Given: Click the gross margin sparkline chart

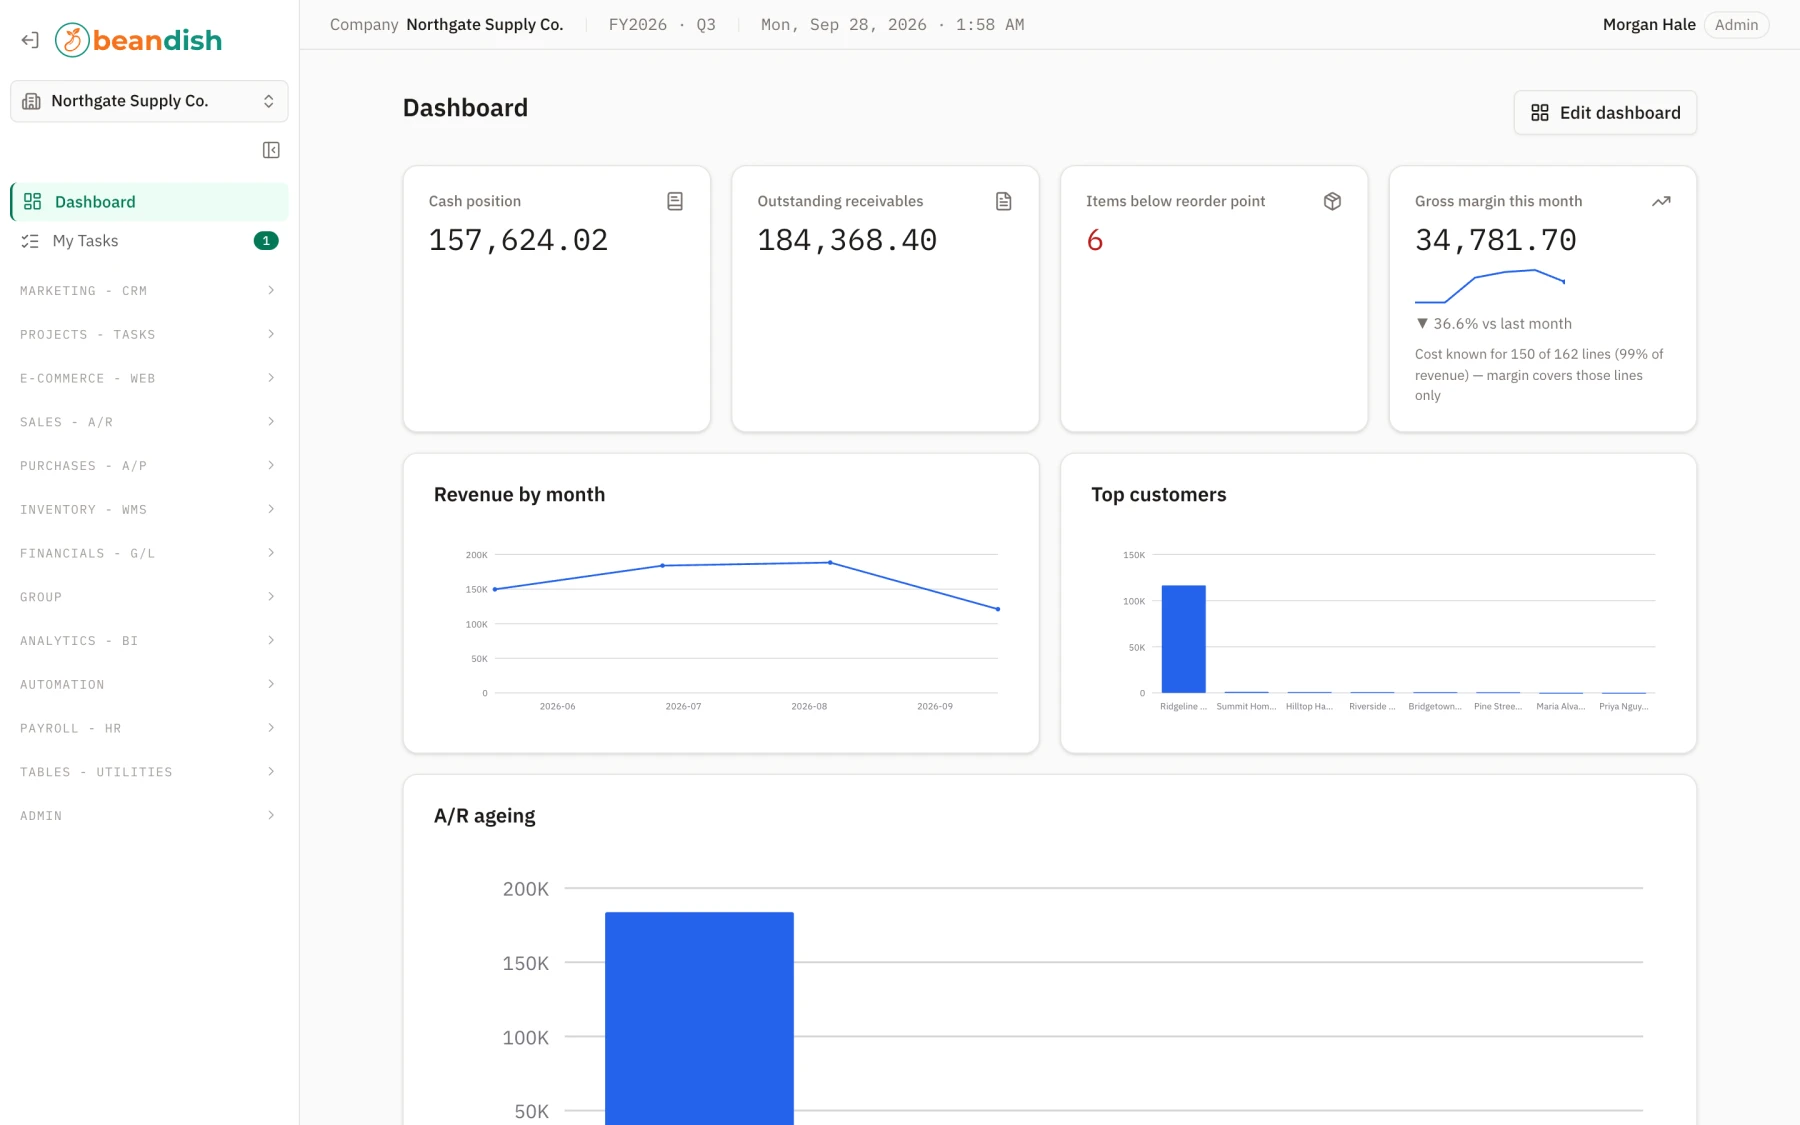Looking at the screenshot, I should (x=1490, y=286).
